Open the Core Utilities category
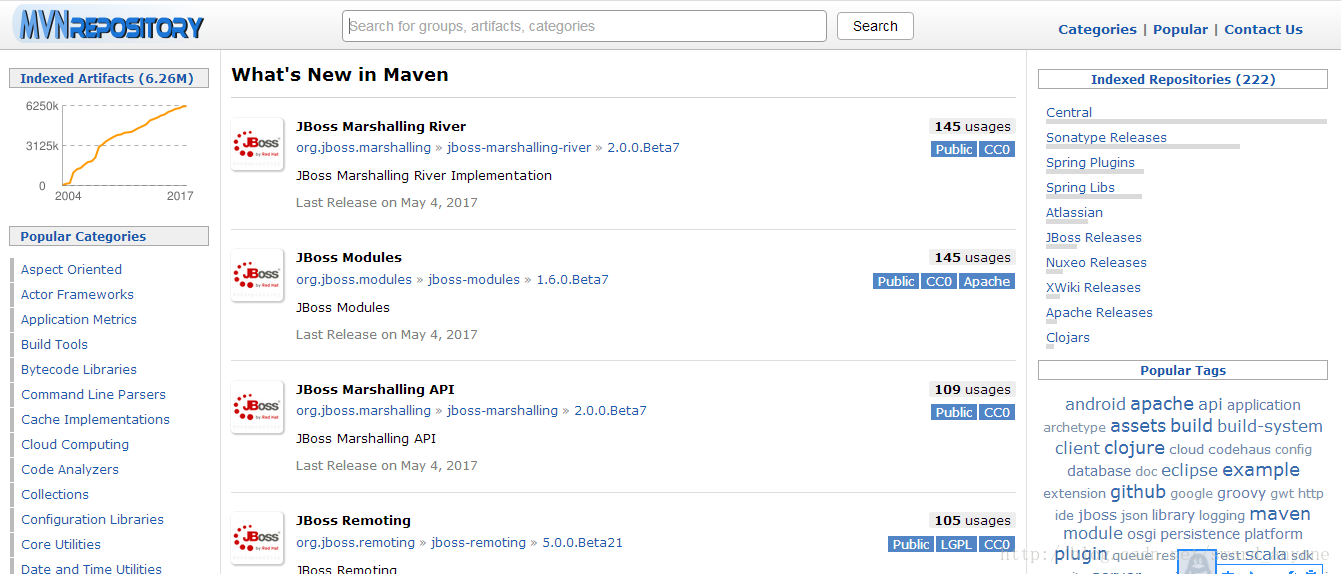The width and height of the screenshot is (1341, 574). tap(61, 544)
